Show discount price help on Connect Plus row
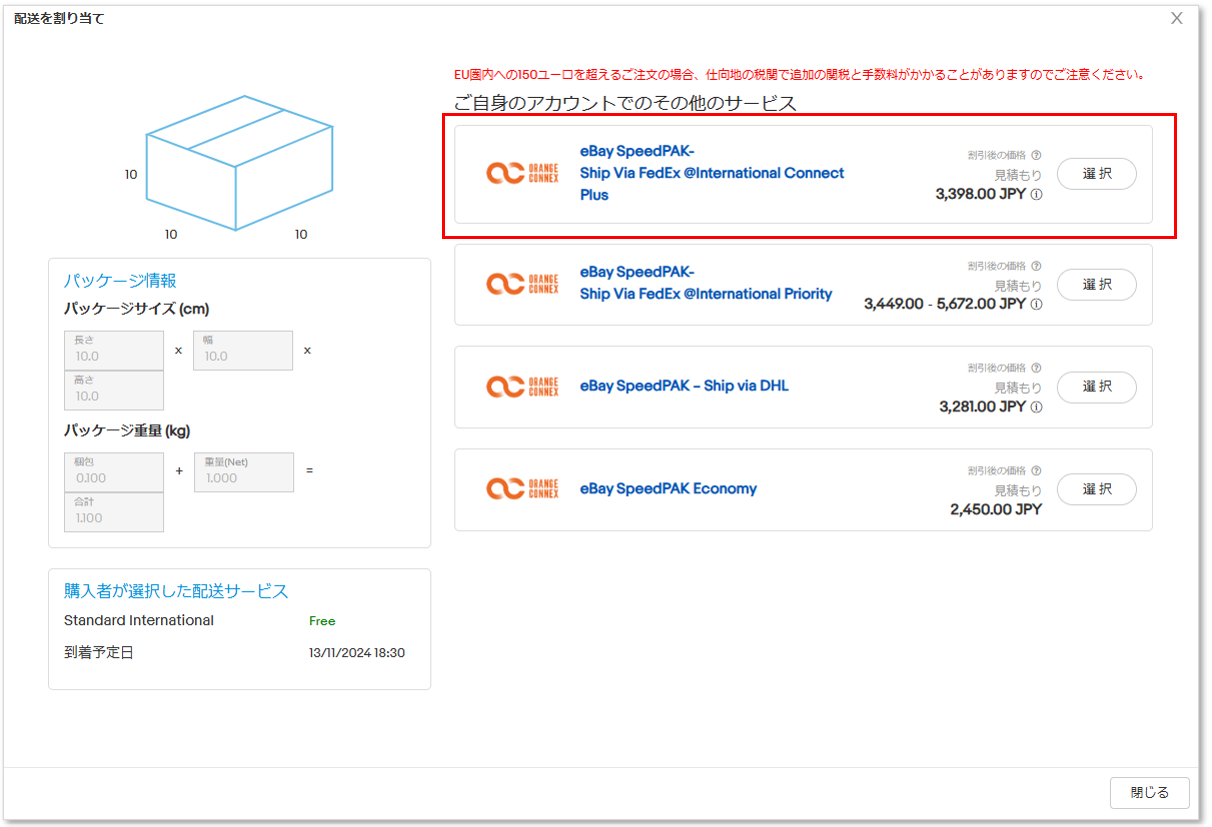This screenshot has width=1212, height=827. coord(1036,155)
